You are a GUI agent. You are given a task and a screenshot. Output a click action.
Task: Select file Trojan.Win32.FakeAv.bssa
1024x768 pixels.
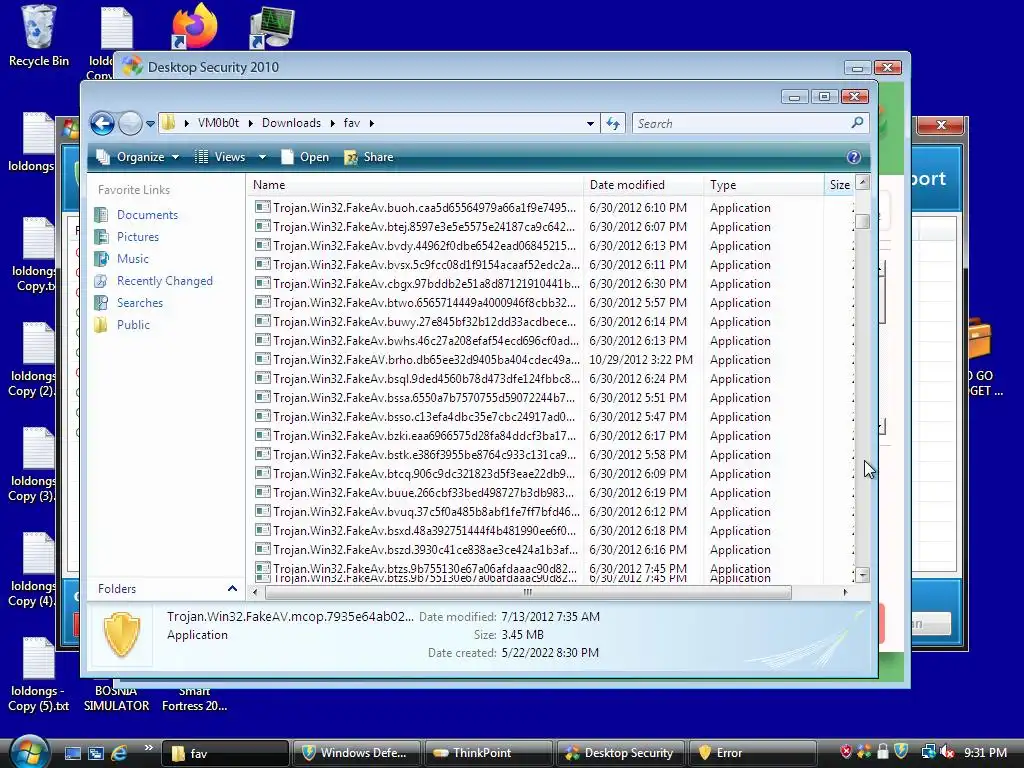pos(424,398)
